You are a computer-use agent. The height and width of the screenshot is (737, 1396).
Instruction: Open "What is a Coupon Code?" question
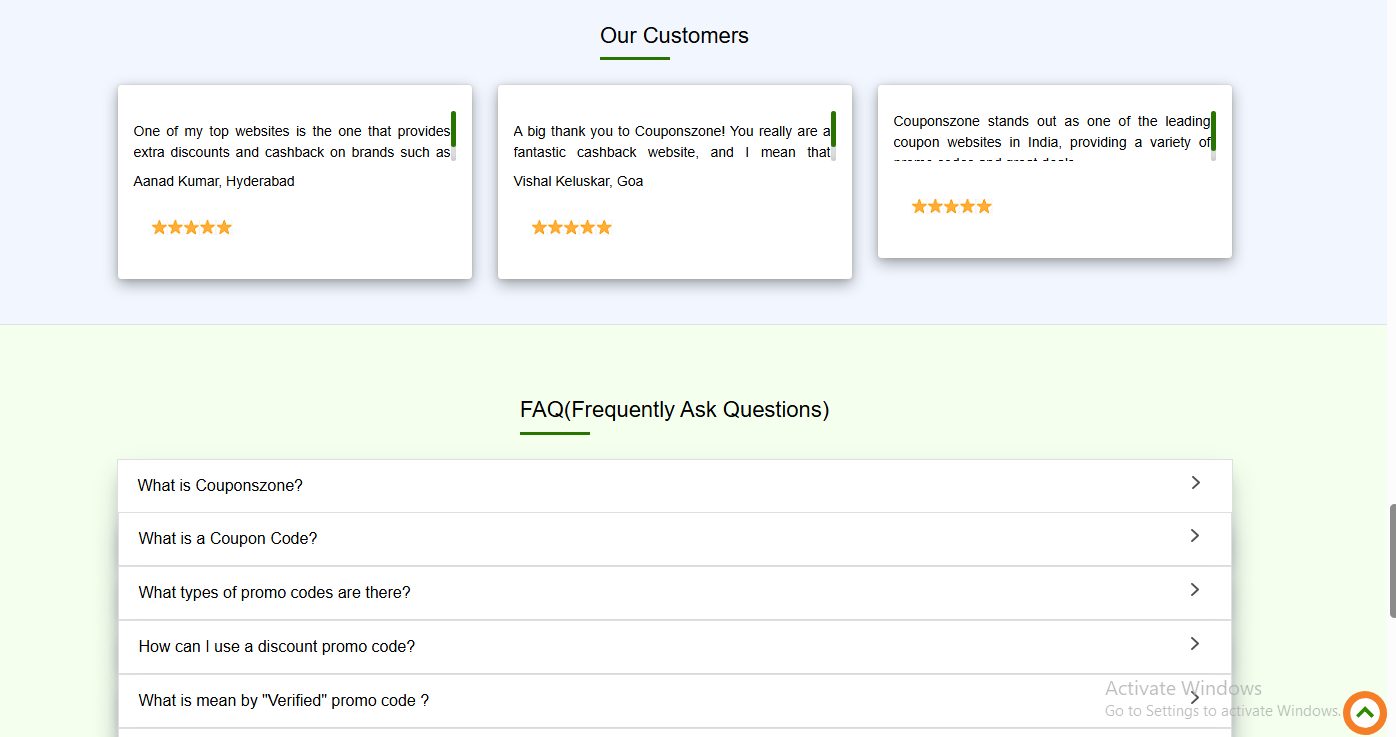[228, 539]
